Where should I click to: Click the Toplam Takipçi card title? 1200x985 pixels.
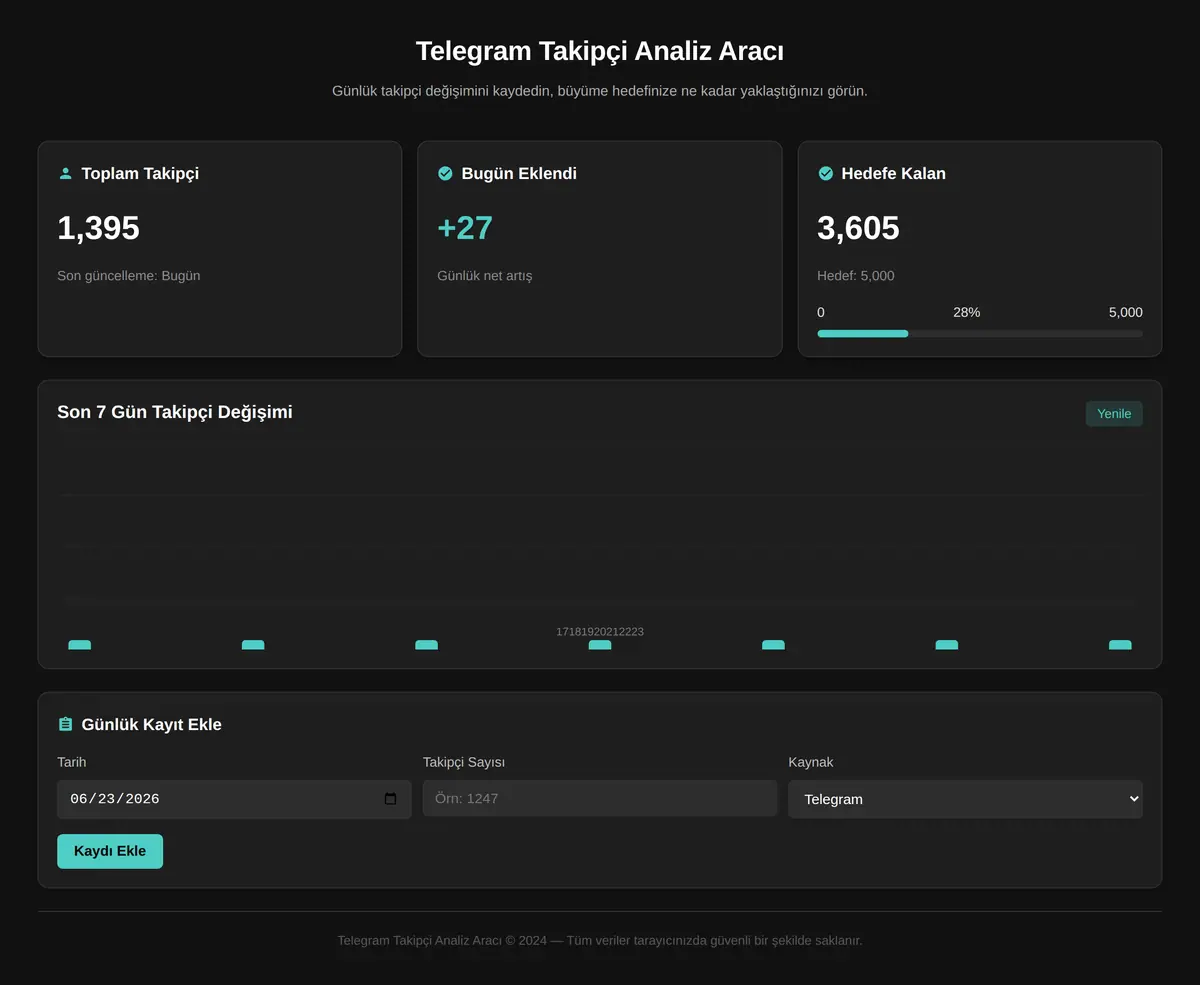[x=140, y=173]
